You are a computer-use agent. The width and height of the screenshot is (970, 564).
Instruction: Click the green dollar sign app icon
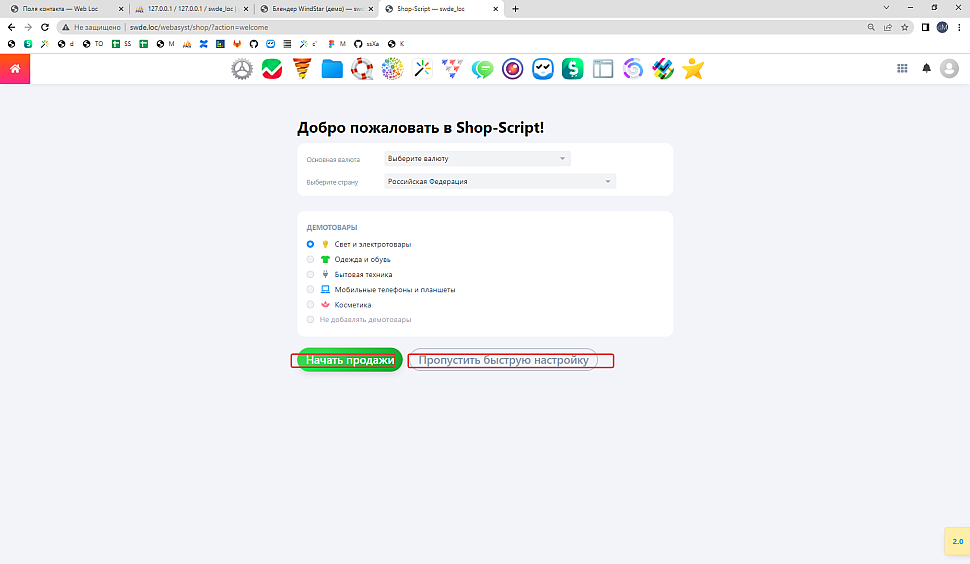pyautogui.click(x=572, y=69)
